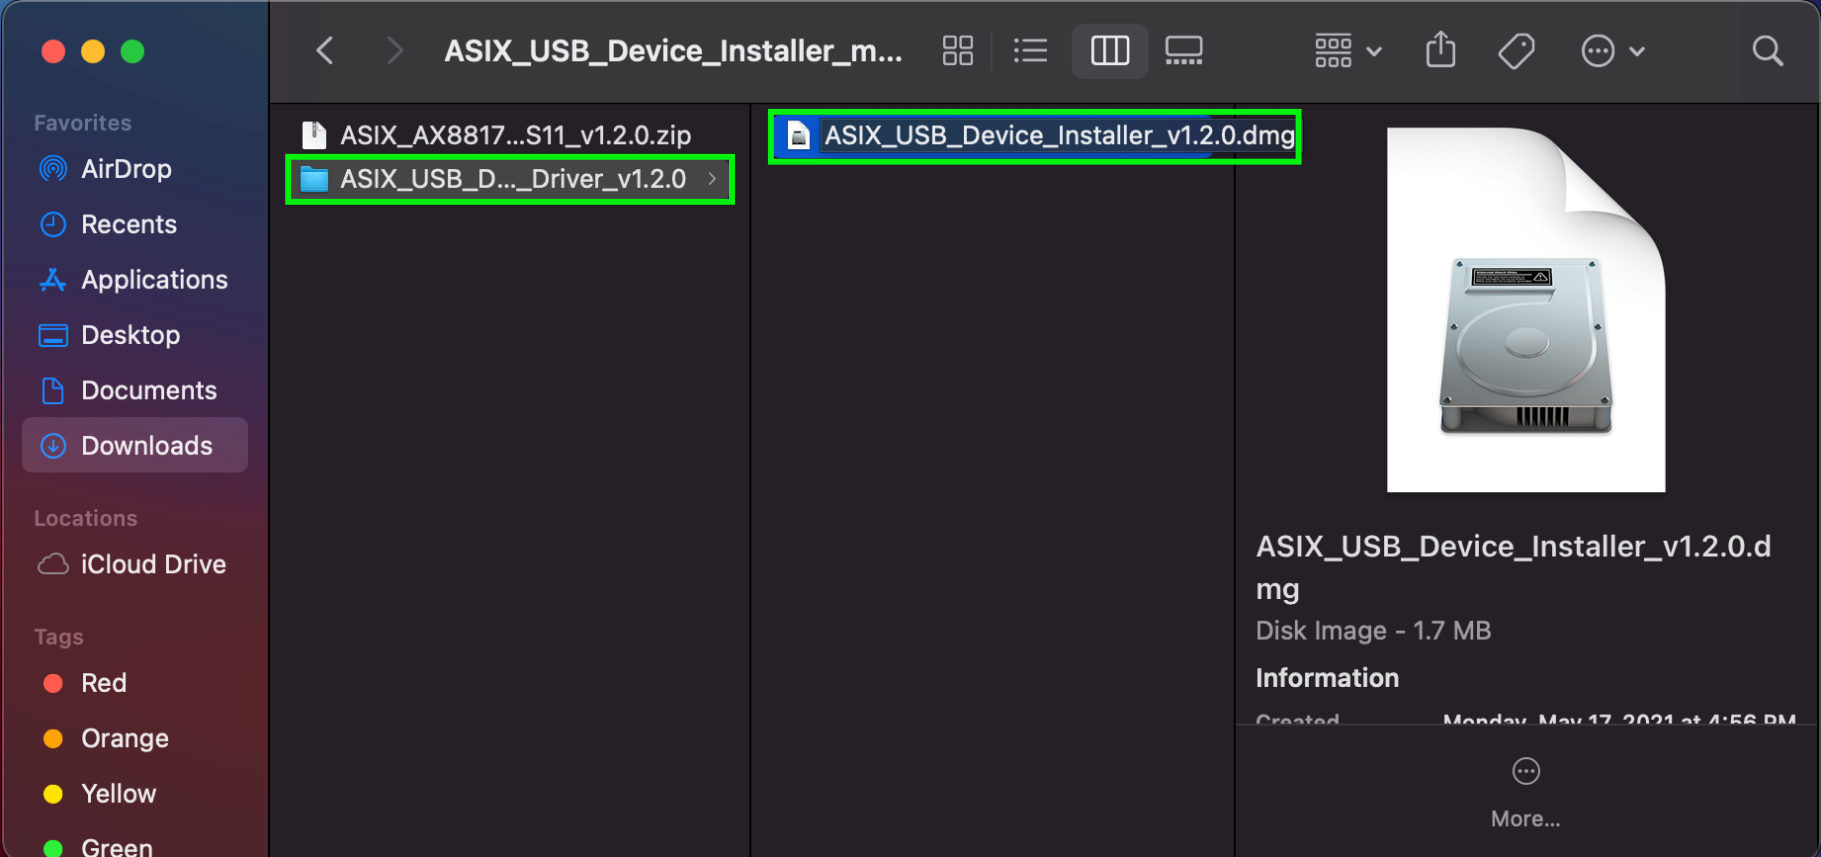Screen dimensions: 1821x857
Task: Click the Search magnifier icon
Action: click(1767, 51)
